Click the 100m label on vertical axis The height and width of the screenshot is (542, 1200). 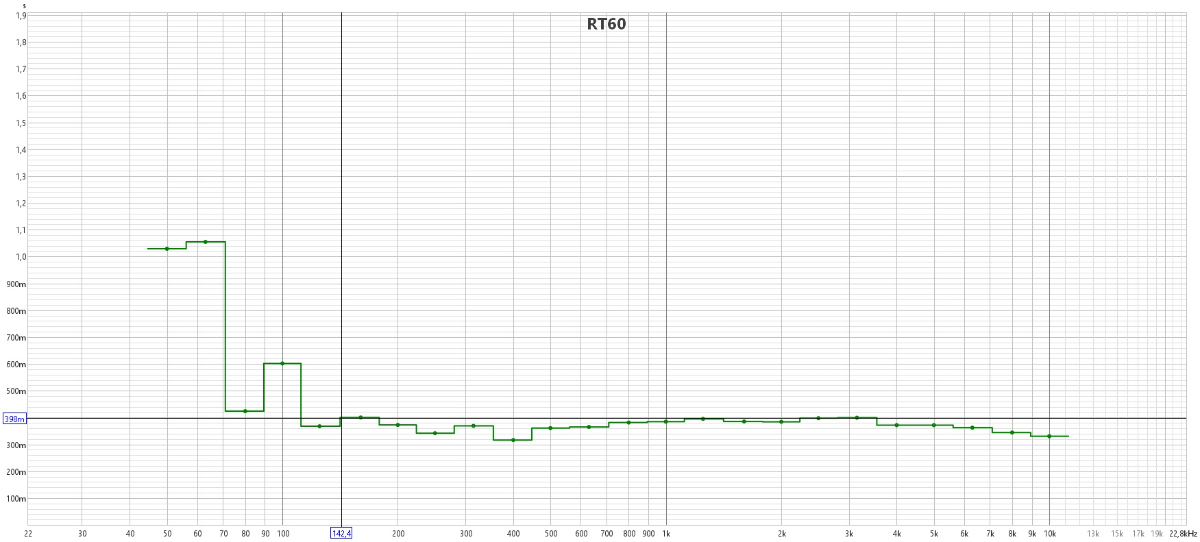click(18, 499)
